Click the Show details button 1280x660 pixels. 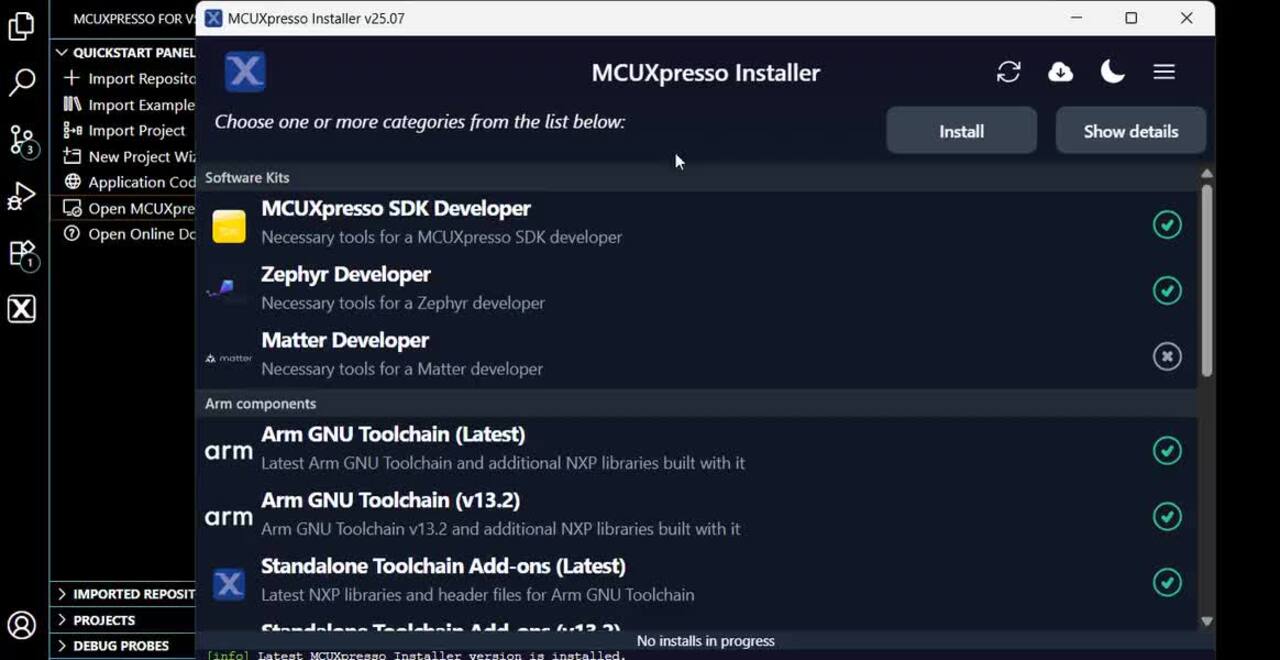click(1130, 131)
